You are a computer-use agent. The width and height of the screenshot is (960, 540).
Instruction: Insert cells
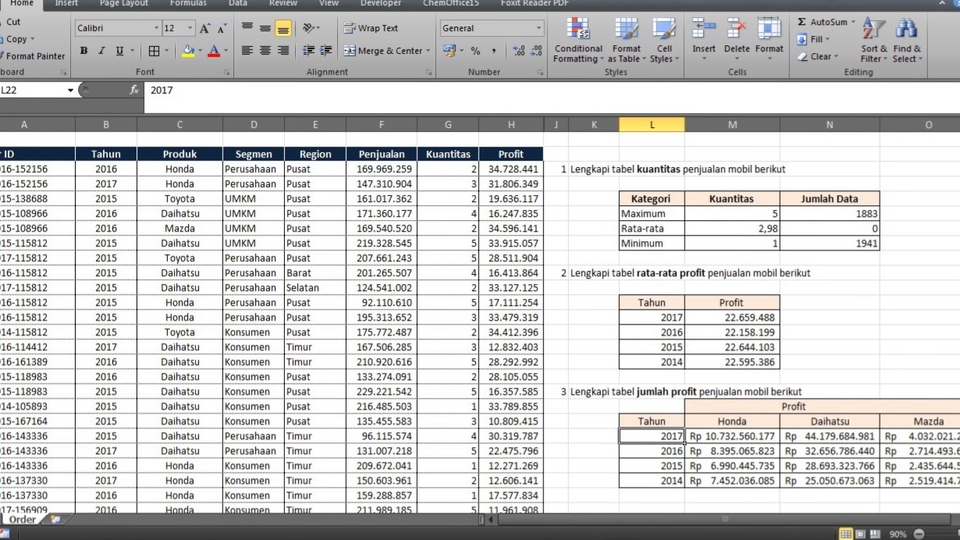(x=703, y=39)
